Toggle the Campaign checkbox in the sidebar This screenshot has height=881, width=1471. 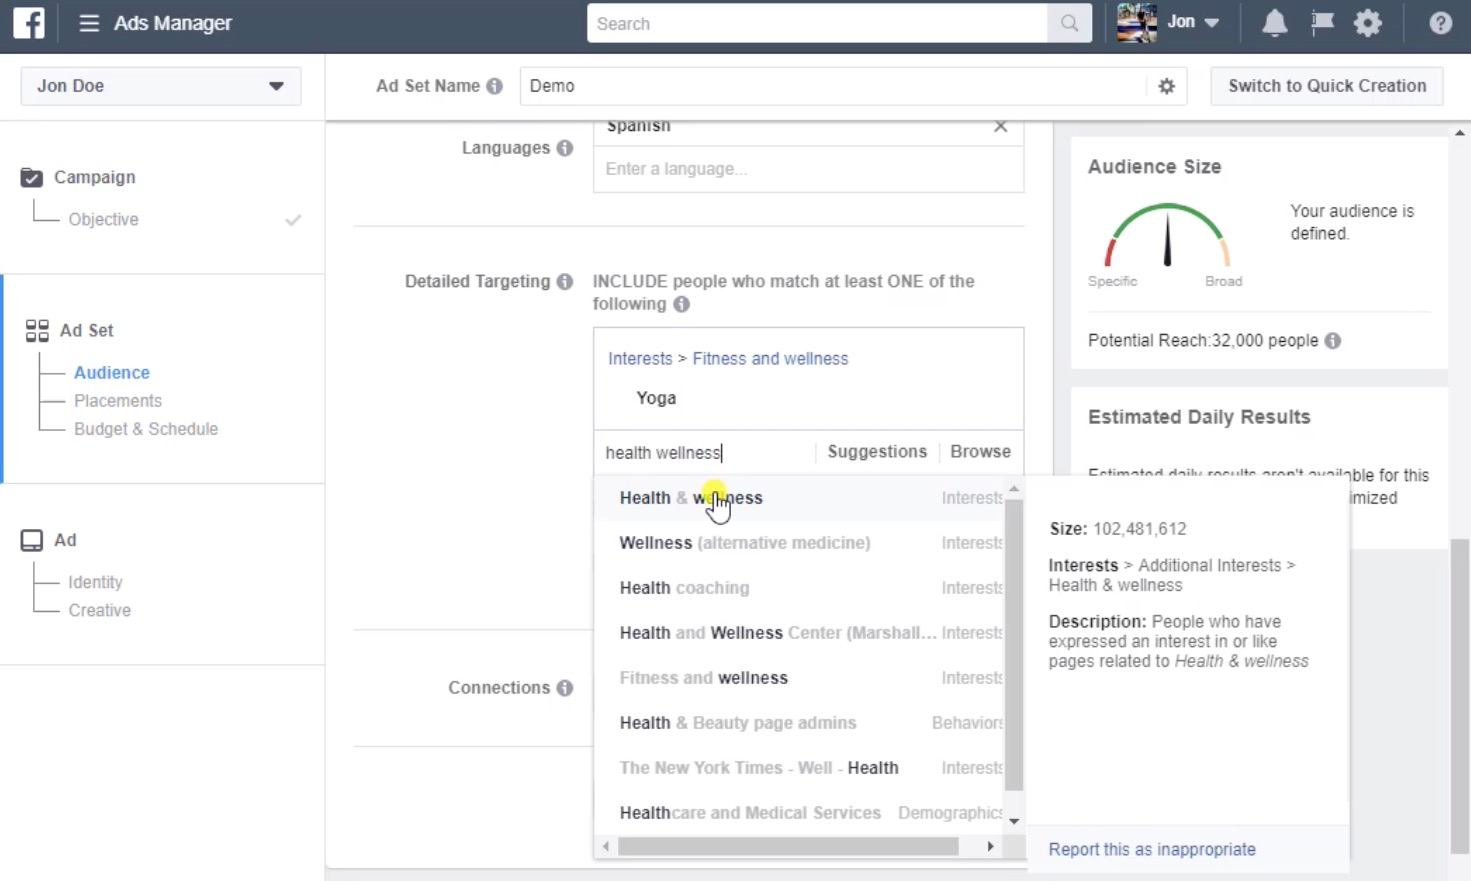tap(31, 177)
